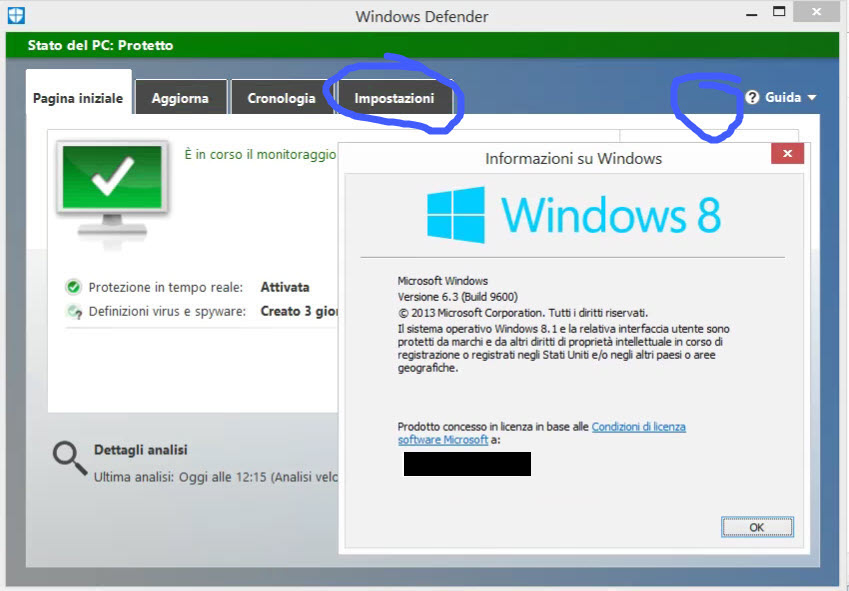
Task: Confirm the Informazioni su Windows dialog with OK
Action: pos(757,527)
